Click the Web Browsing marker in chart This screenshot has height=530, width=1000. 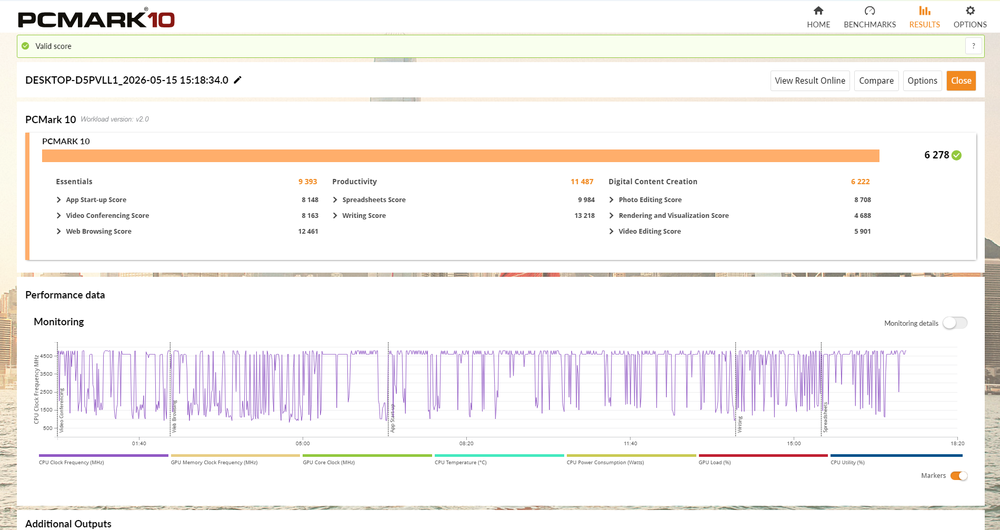[175, 417]
